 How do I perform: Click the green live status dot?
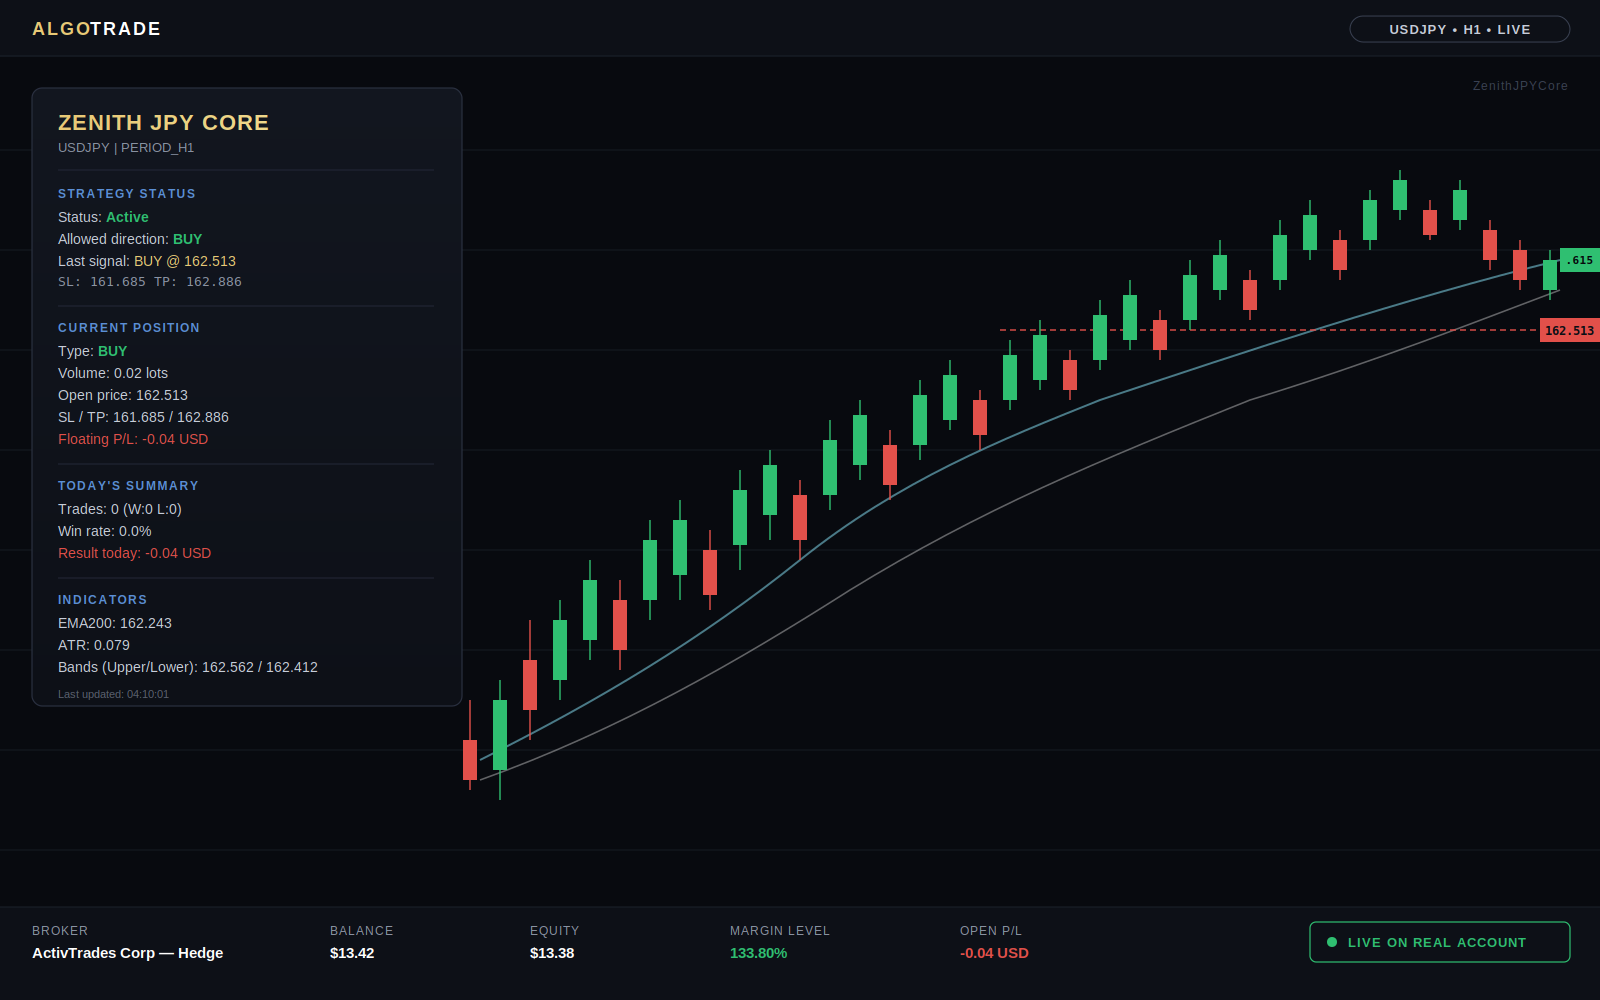click(1332, 942)
